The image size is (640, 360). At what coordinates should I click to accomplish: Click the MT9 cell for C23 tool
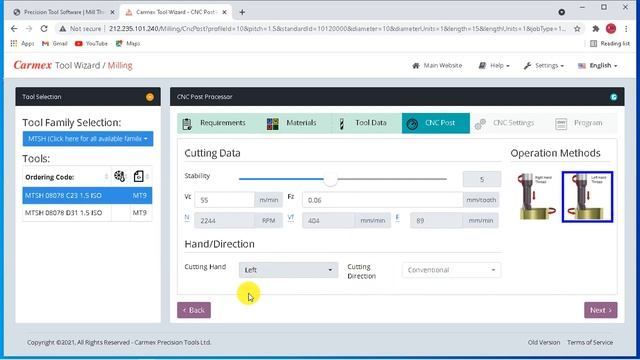140,196
